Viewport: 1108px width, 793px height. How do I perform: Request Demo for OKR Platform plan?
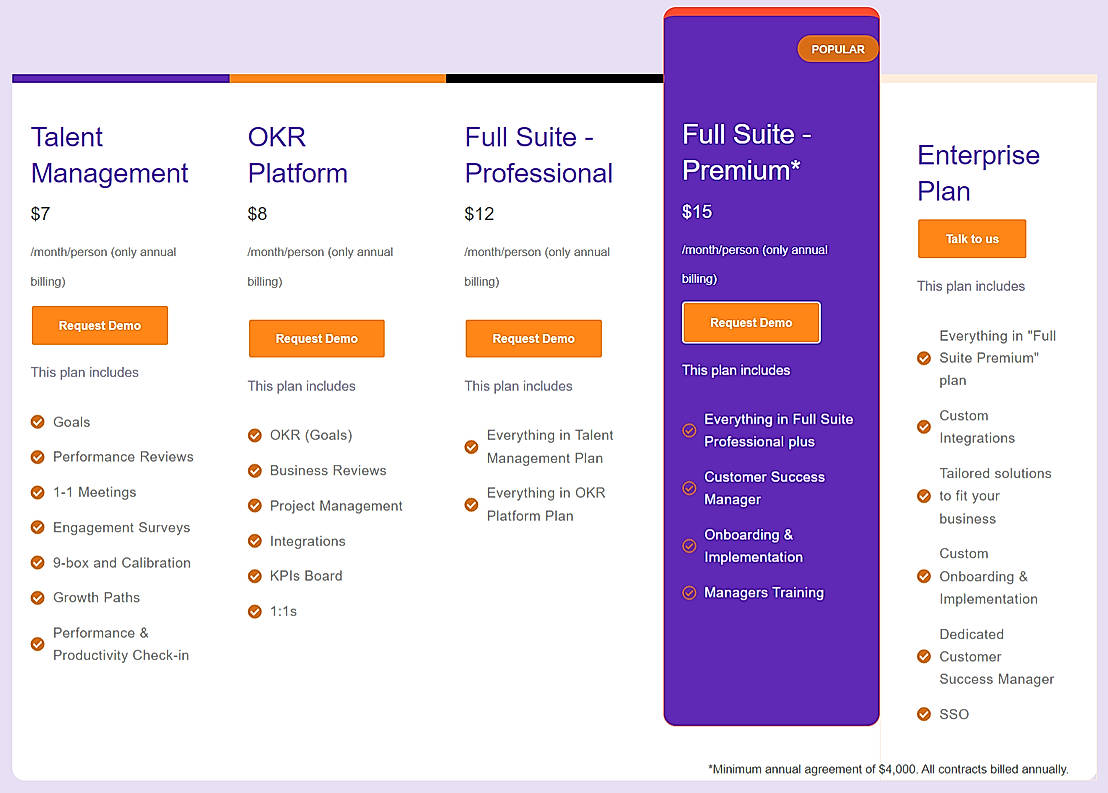[x=316, y=339]
